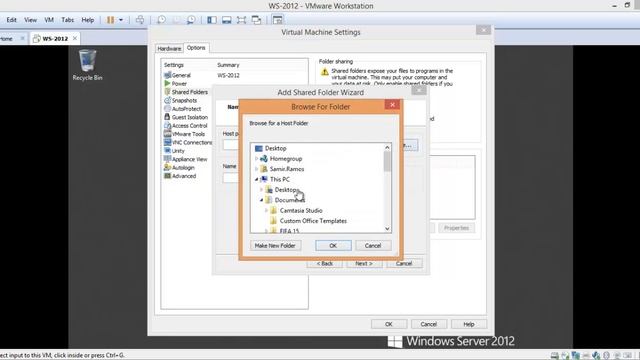Collapse the Documents tree node

tap(262, 200)
